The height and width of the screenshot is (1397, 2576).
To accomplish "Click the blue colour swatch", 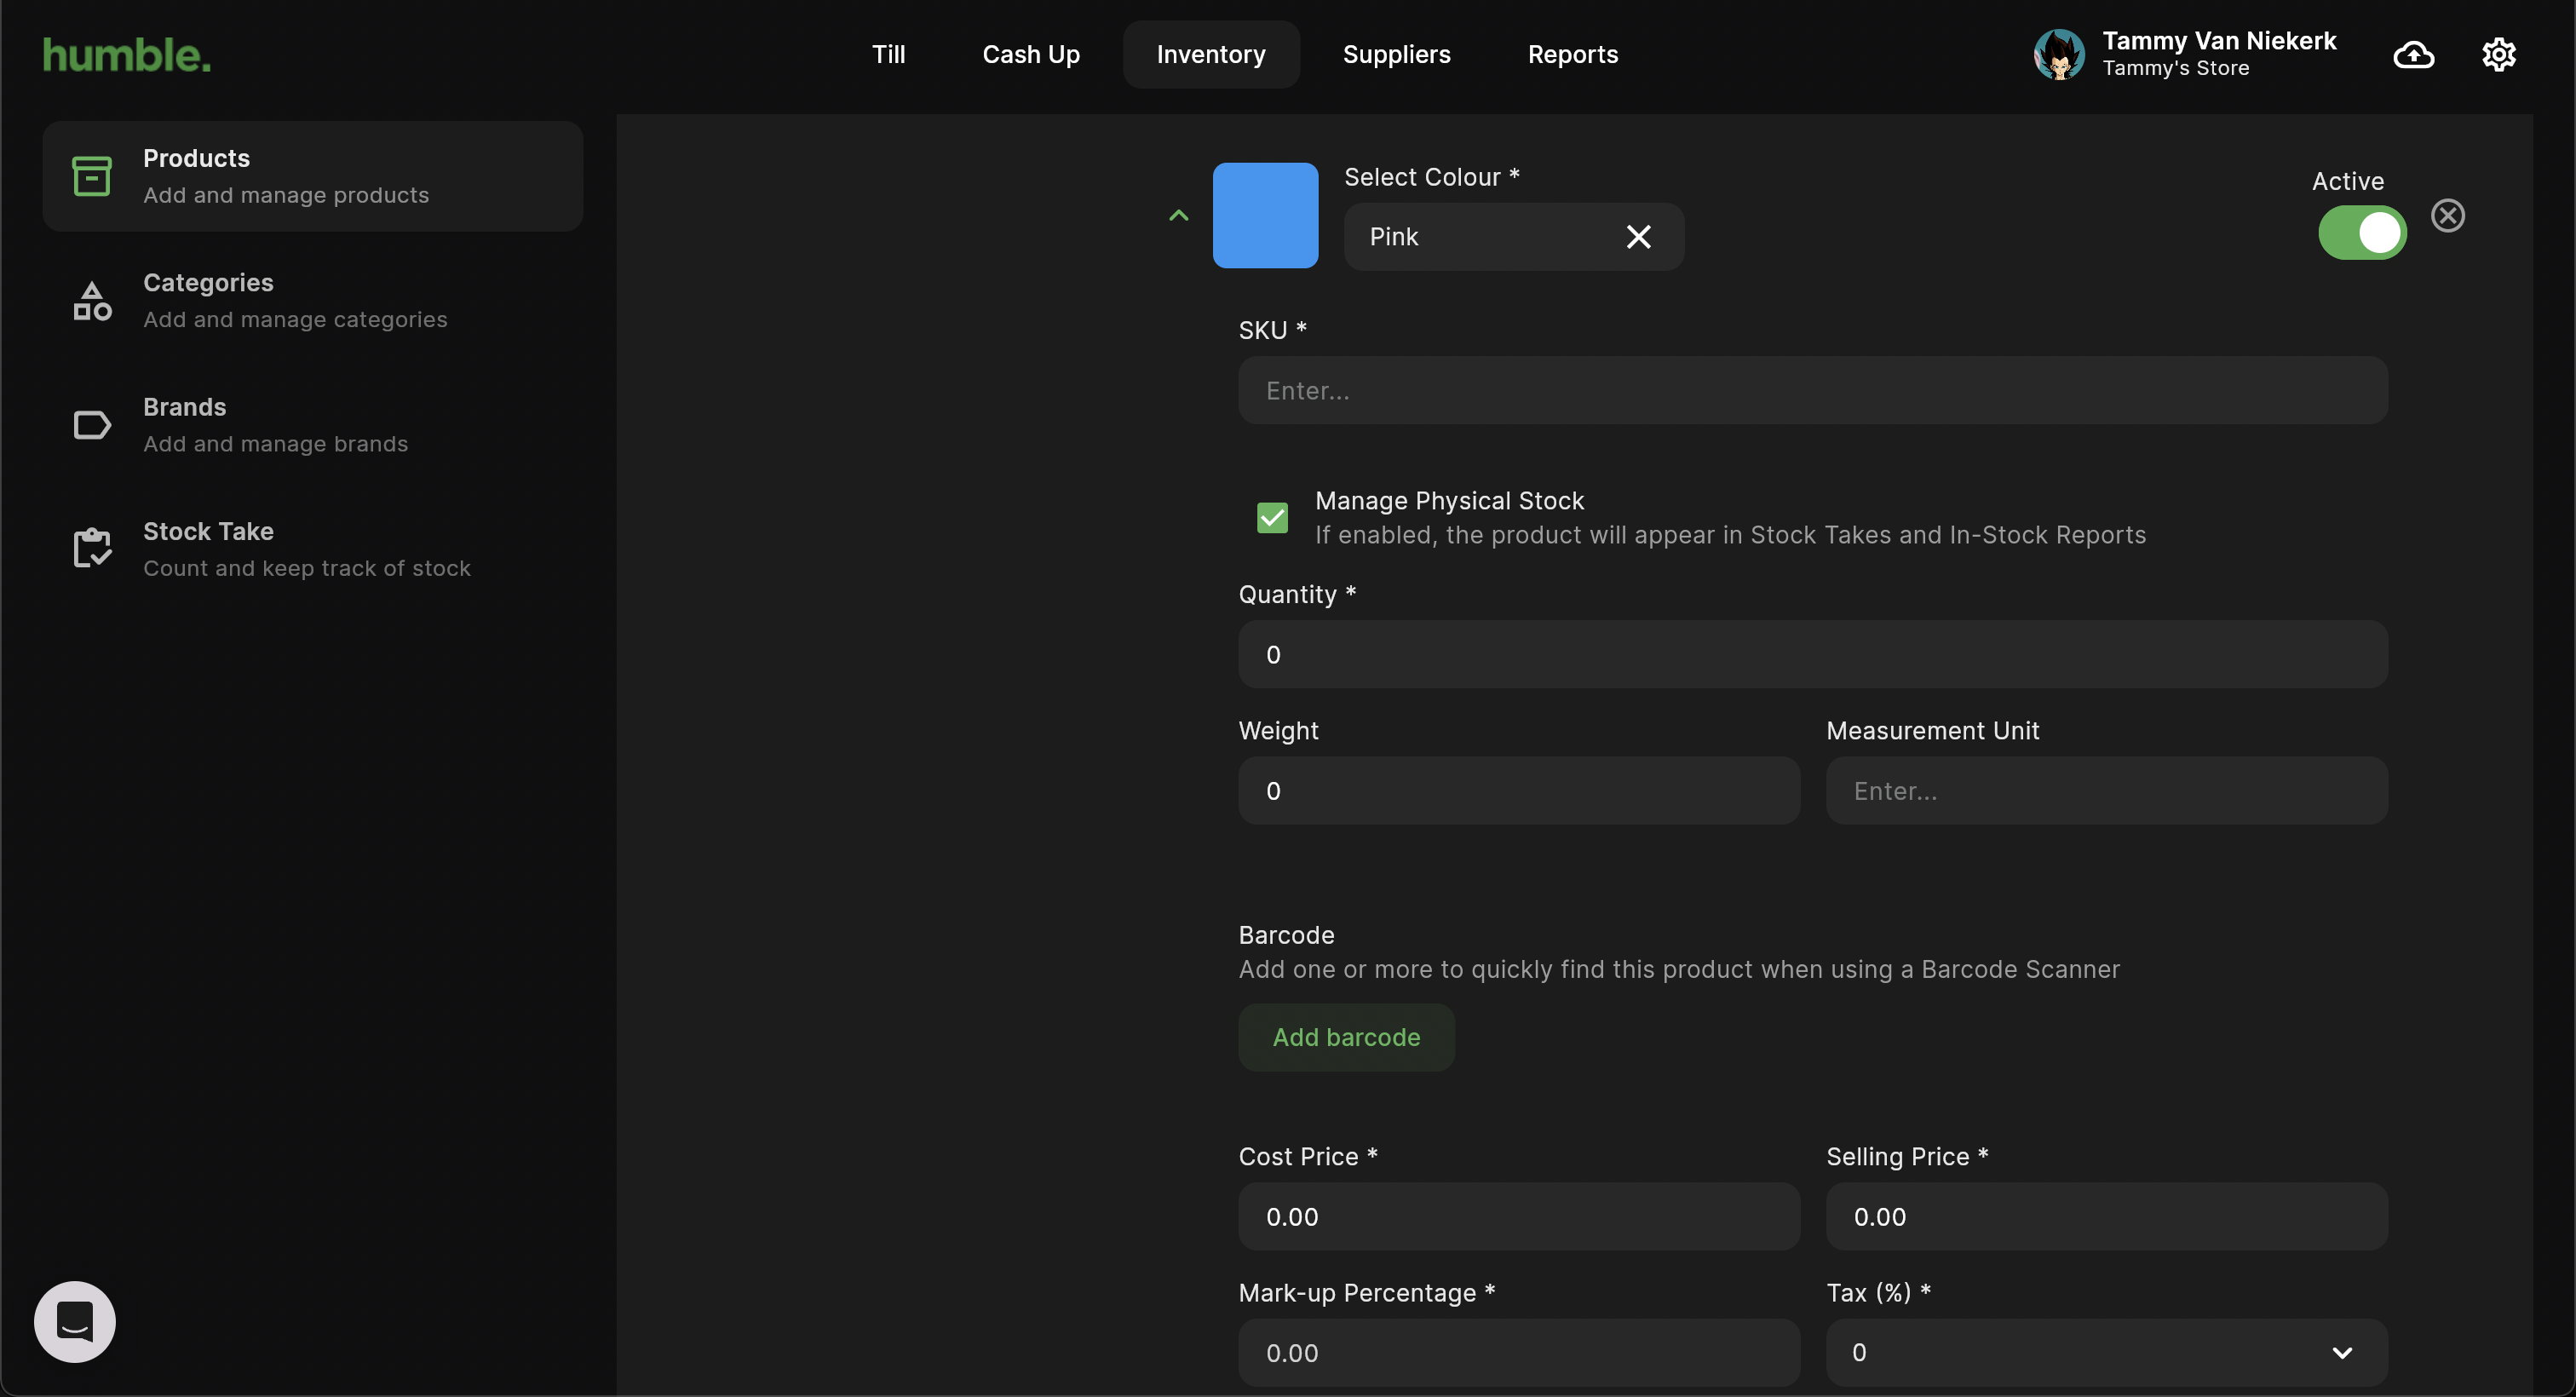I will pyautogui.click(x=1265, y=215).
